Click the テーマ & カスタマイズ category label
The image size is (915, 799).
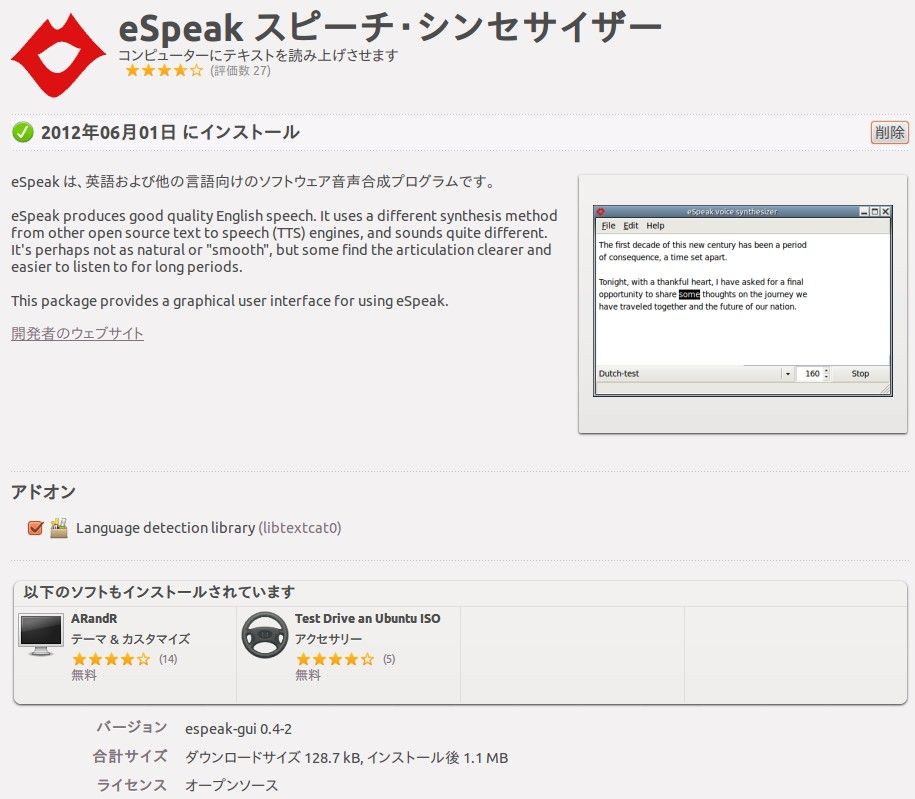click(x=130, y=639)
